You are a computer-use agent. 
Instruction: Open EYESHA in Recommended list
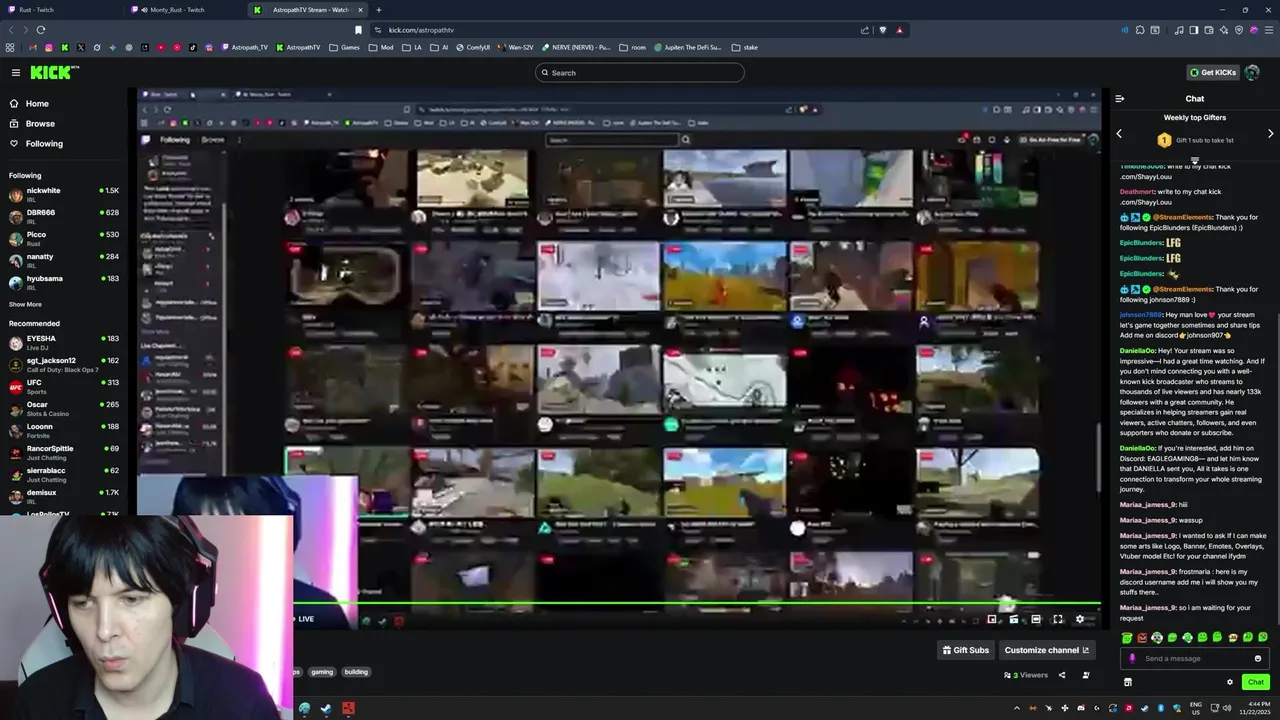tap(64, 342)
